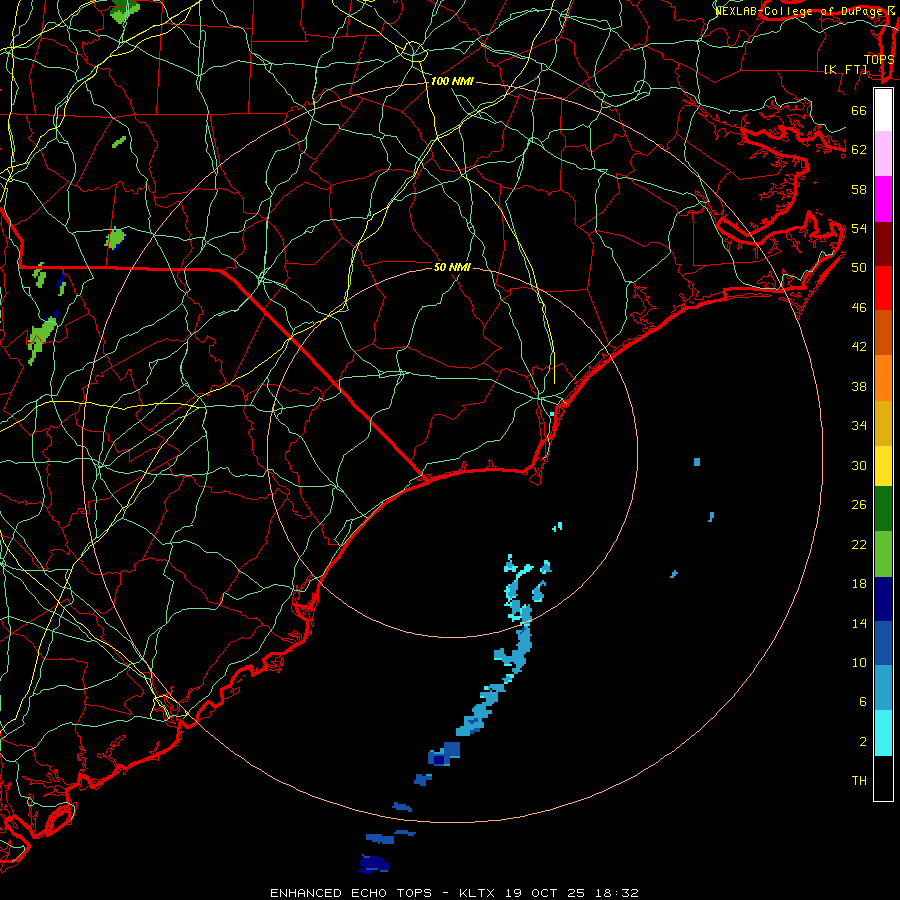This screenshot has width=900, height=900.
Task: Click the legend value "34"
Action: 859,425
